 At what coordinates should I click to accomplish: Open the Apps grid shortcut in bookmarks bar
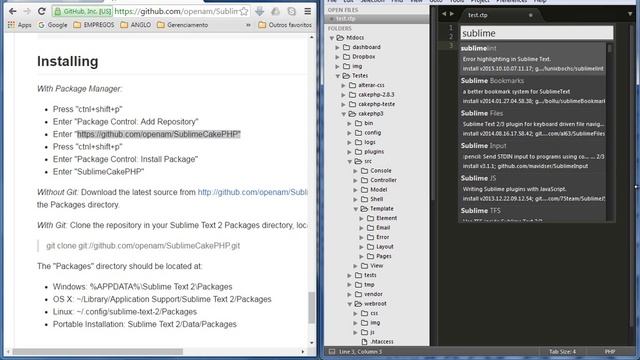pyautogui.click(x=11, y=25)
